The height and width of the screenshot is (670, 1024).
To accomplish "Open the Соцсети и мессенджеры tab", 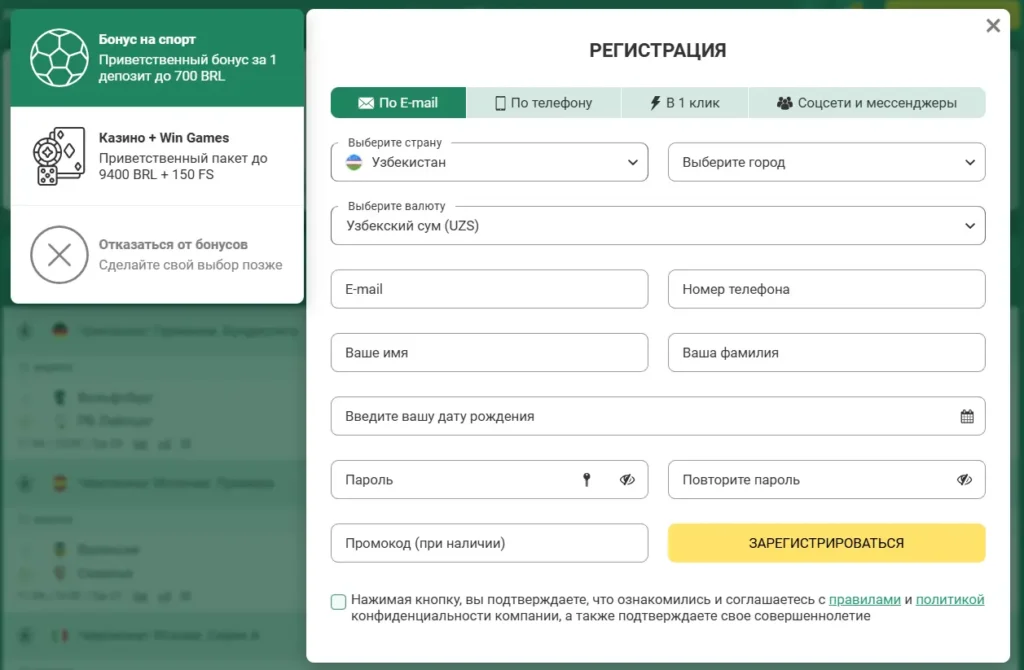I will 867,103.
